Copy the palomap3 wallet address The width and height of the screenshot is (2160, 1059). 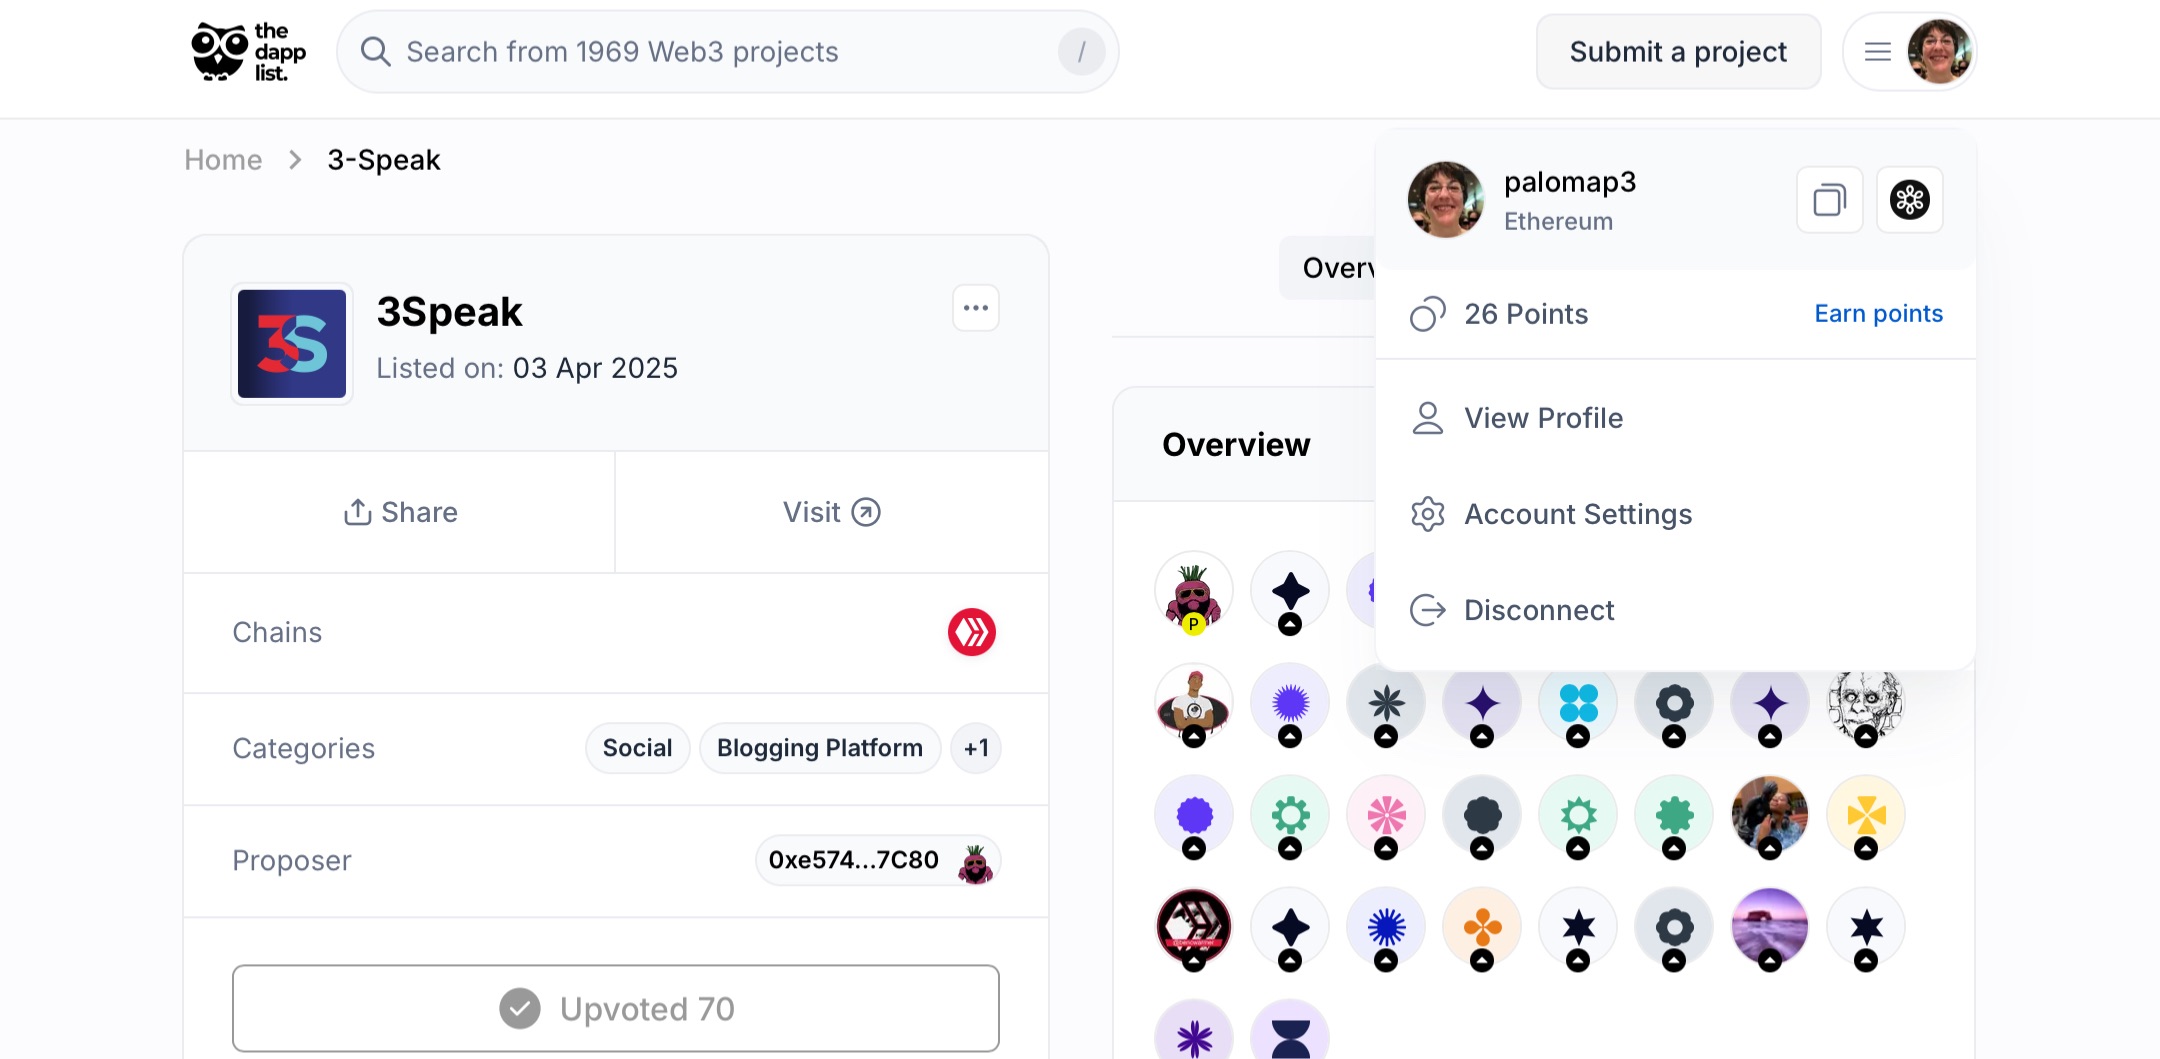[1829, 200]
